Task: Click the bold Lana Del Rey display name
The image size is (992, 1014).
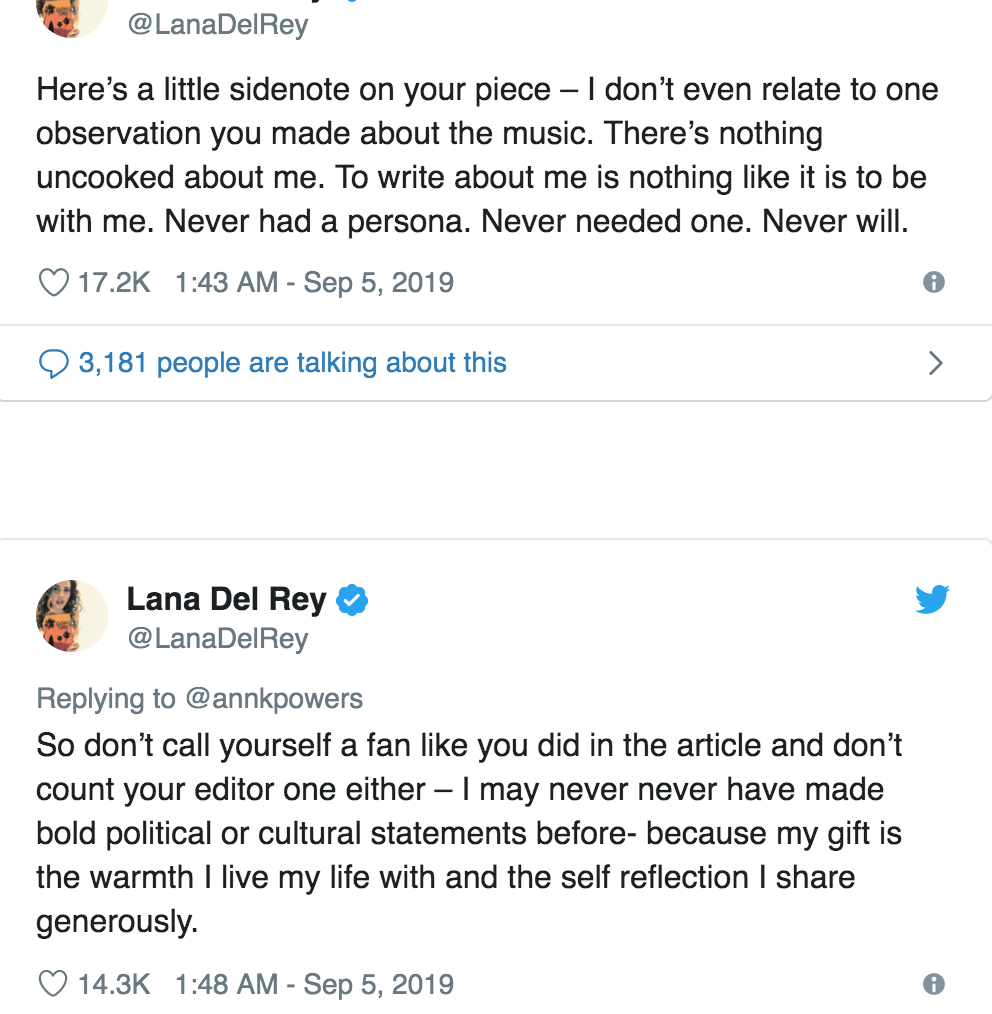Action: coord(226,599)
